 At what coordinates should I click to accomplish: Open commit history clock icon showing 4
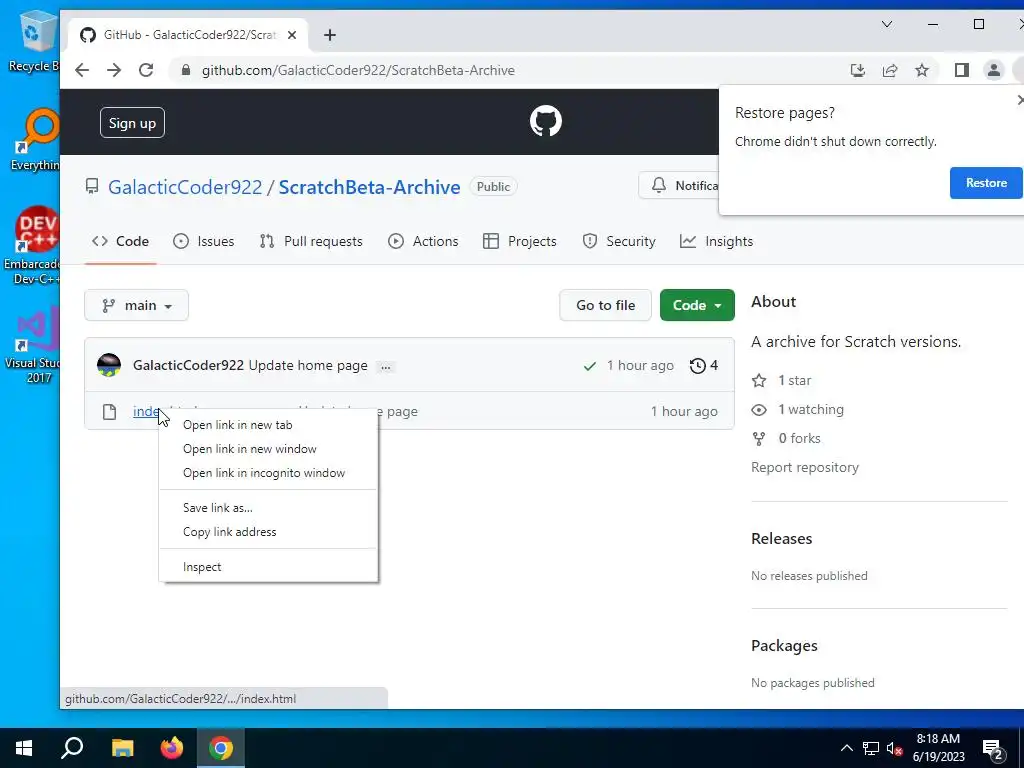tap(703, 366)
